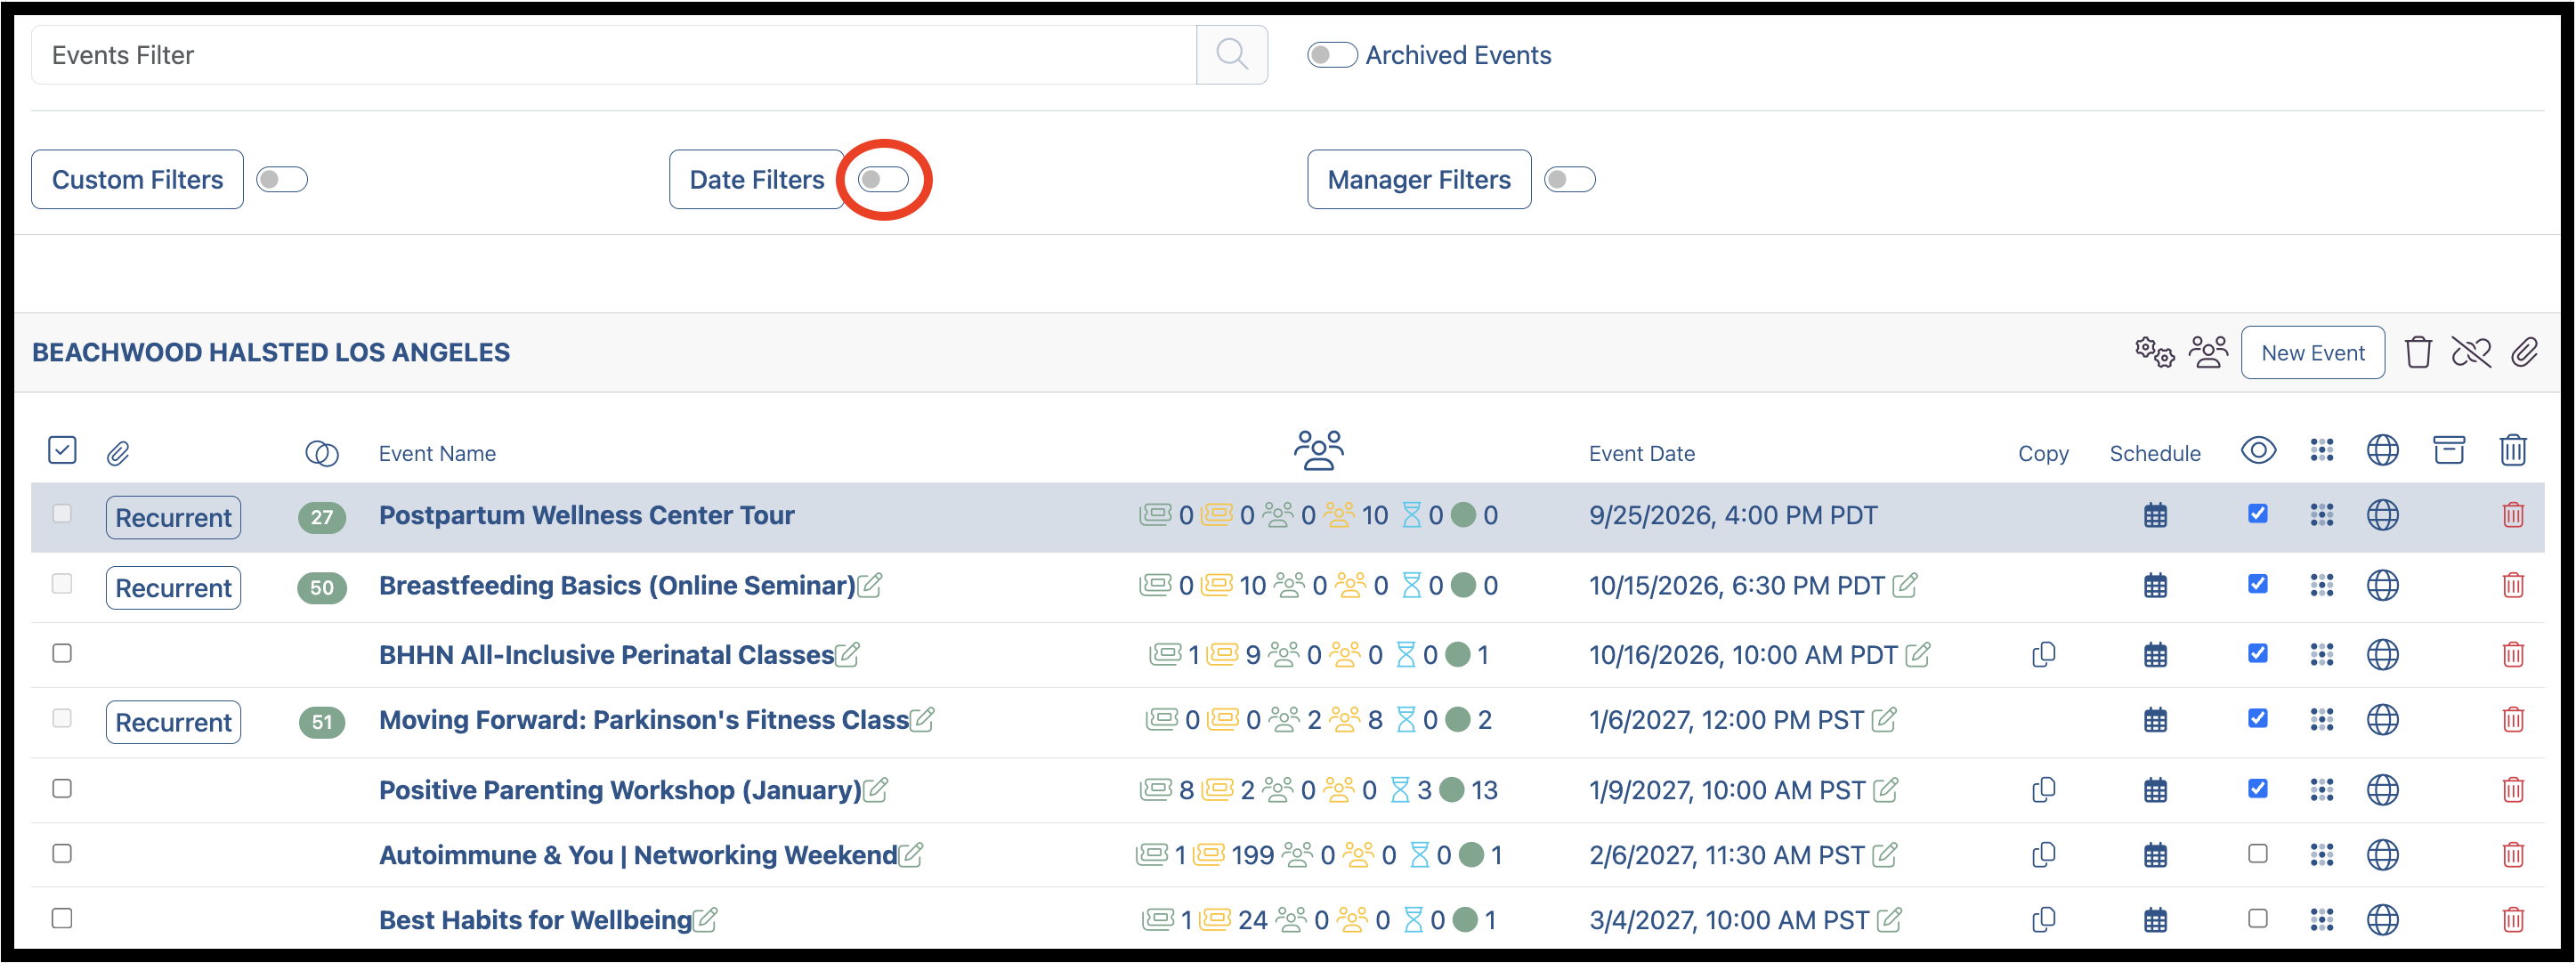Click the broken link icon in the header bar
The width and height of the screenshot is (2576, 963).
tap(2471, 353)
